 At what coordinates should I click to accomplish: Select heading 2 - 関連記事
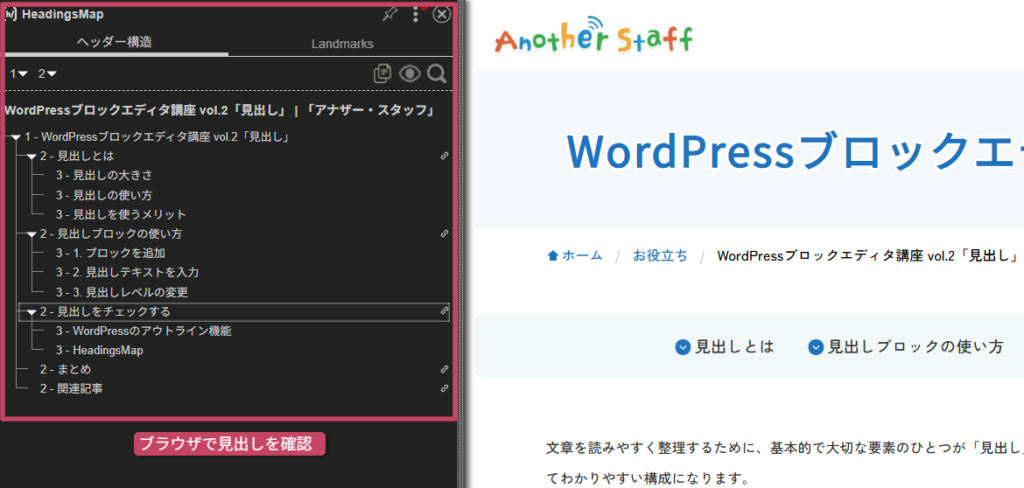71,389
